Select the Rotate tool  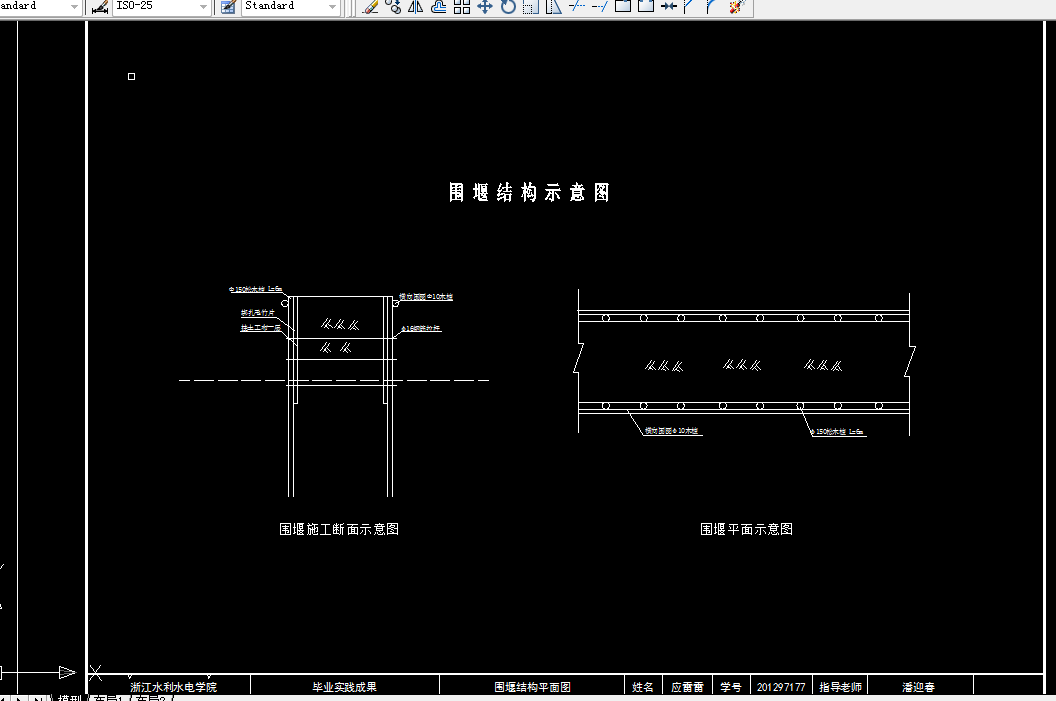(x=508, y=7)
